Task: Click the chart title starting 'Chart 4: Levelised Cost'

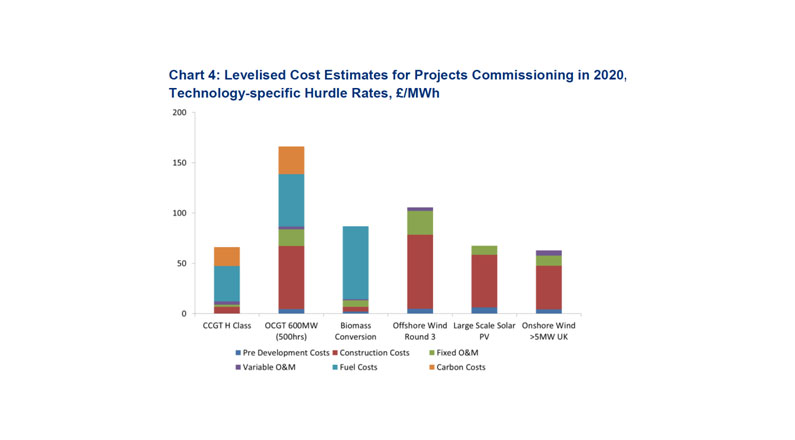Action: [398, 84]
